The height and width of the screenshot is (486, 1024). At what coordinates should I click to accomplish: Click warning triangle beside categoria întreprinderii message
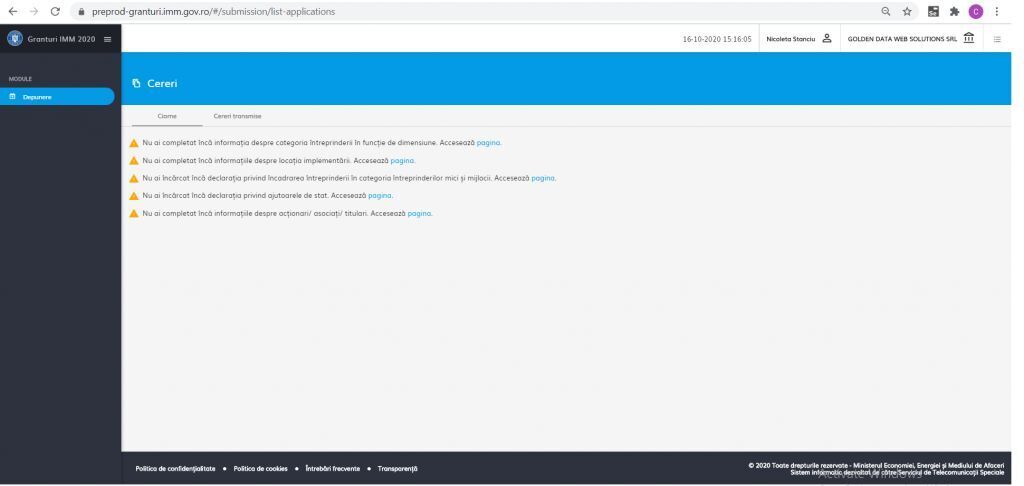tap(134, 143)
